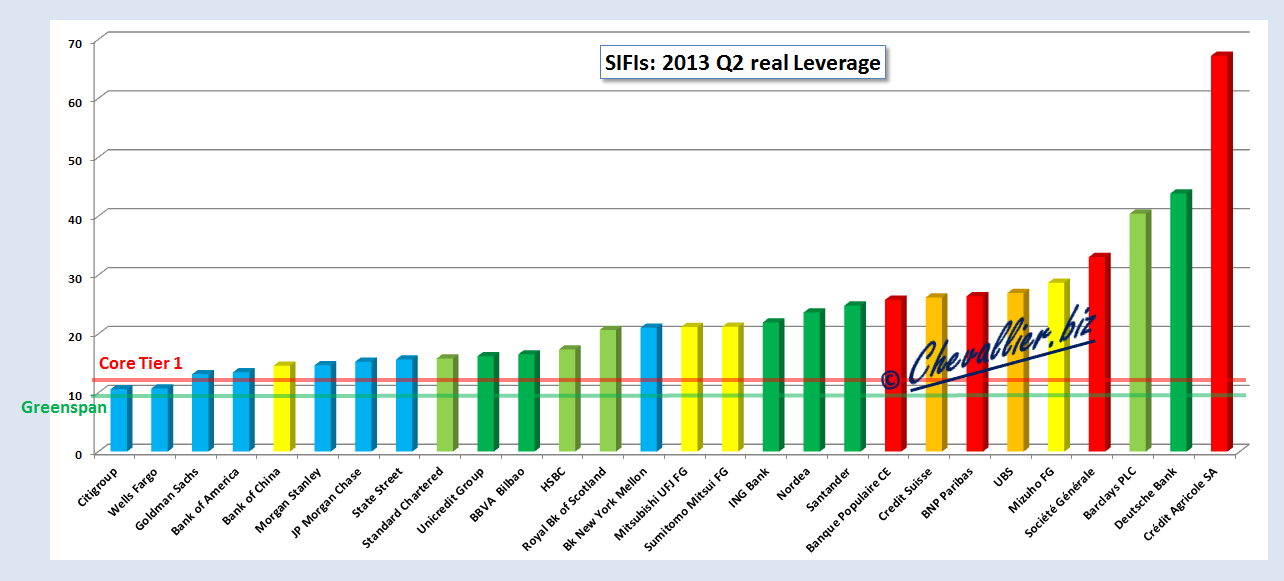Click the Greenspan label

pos(64,408)
